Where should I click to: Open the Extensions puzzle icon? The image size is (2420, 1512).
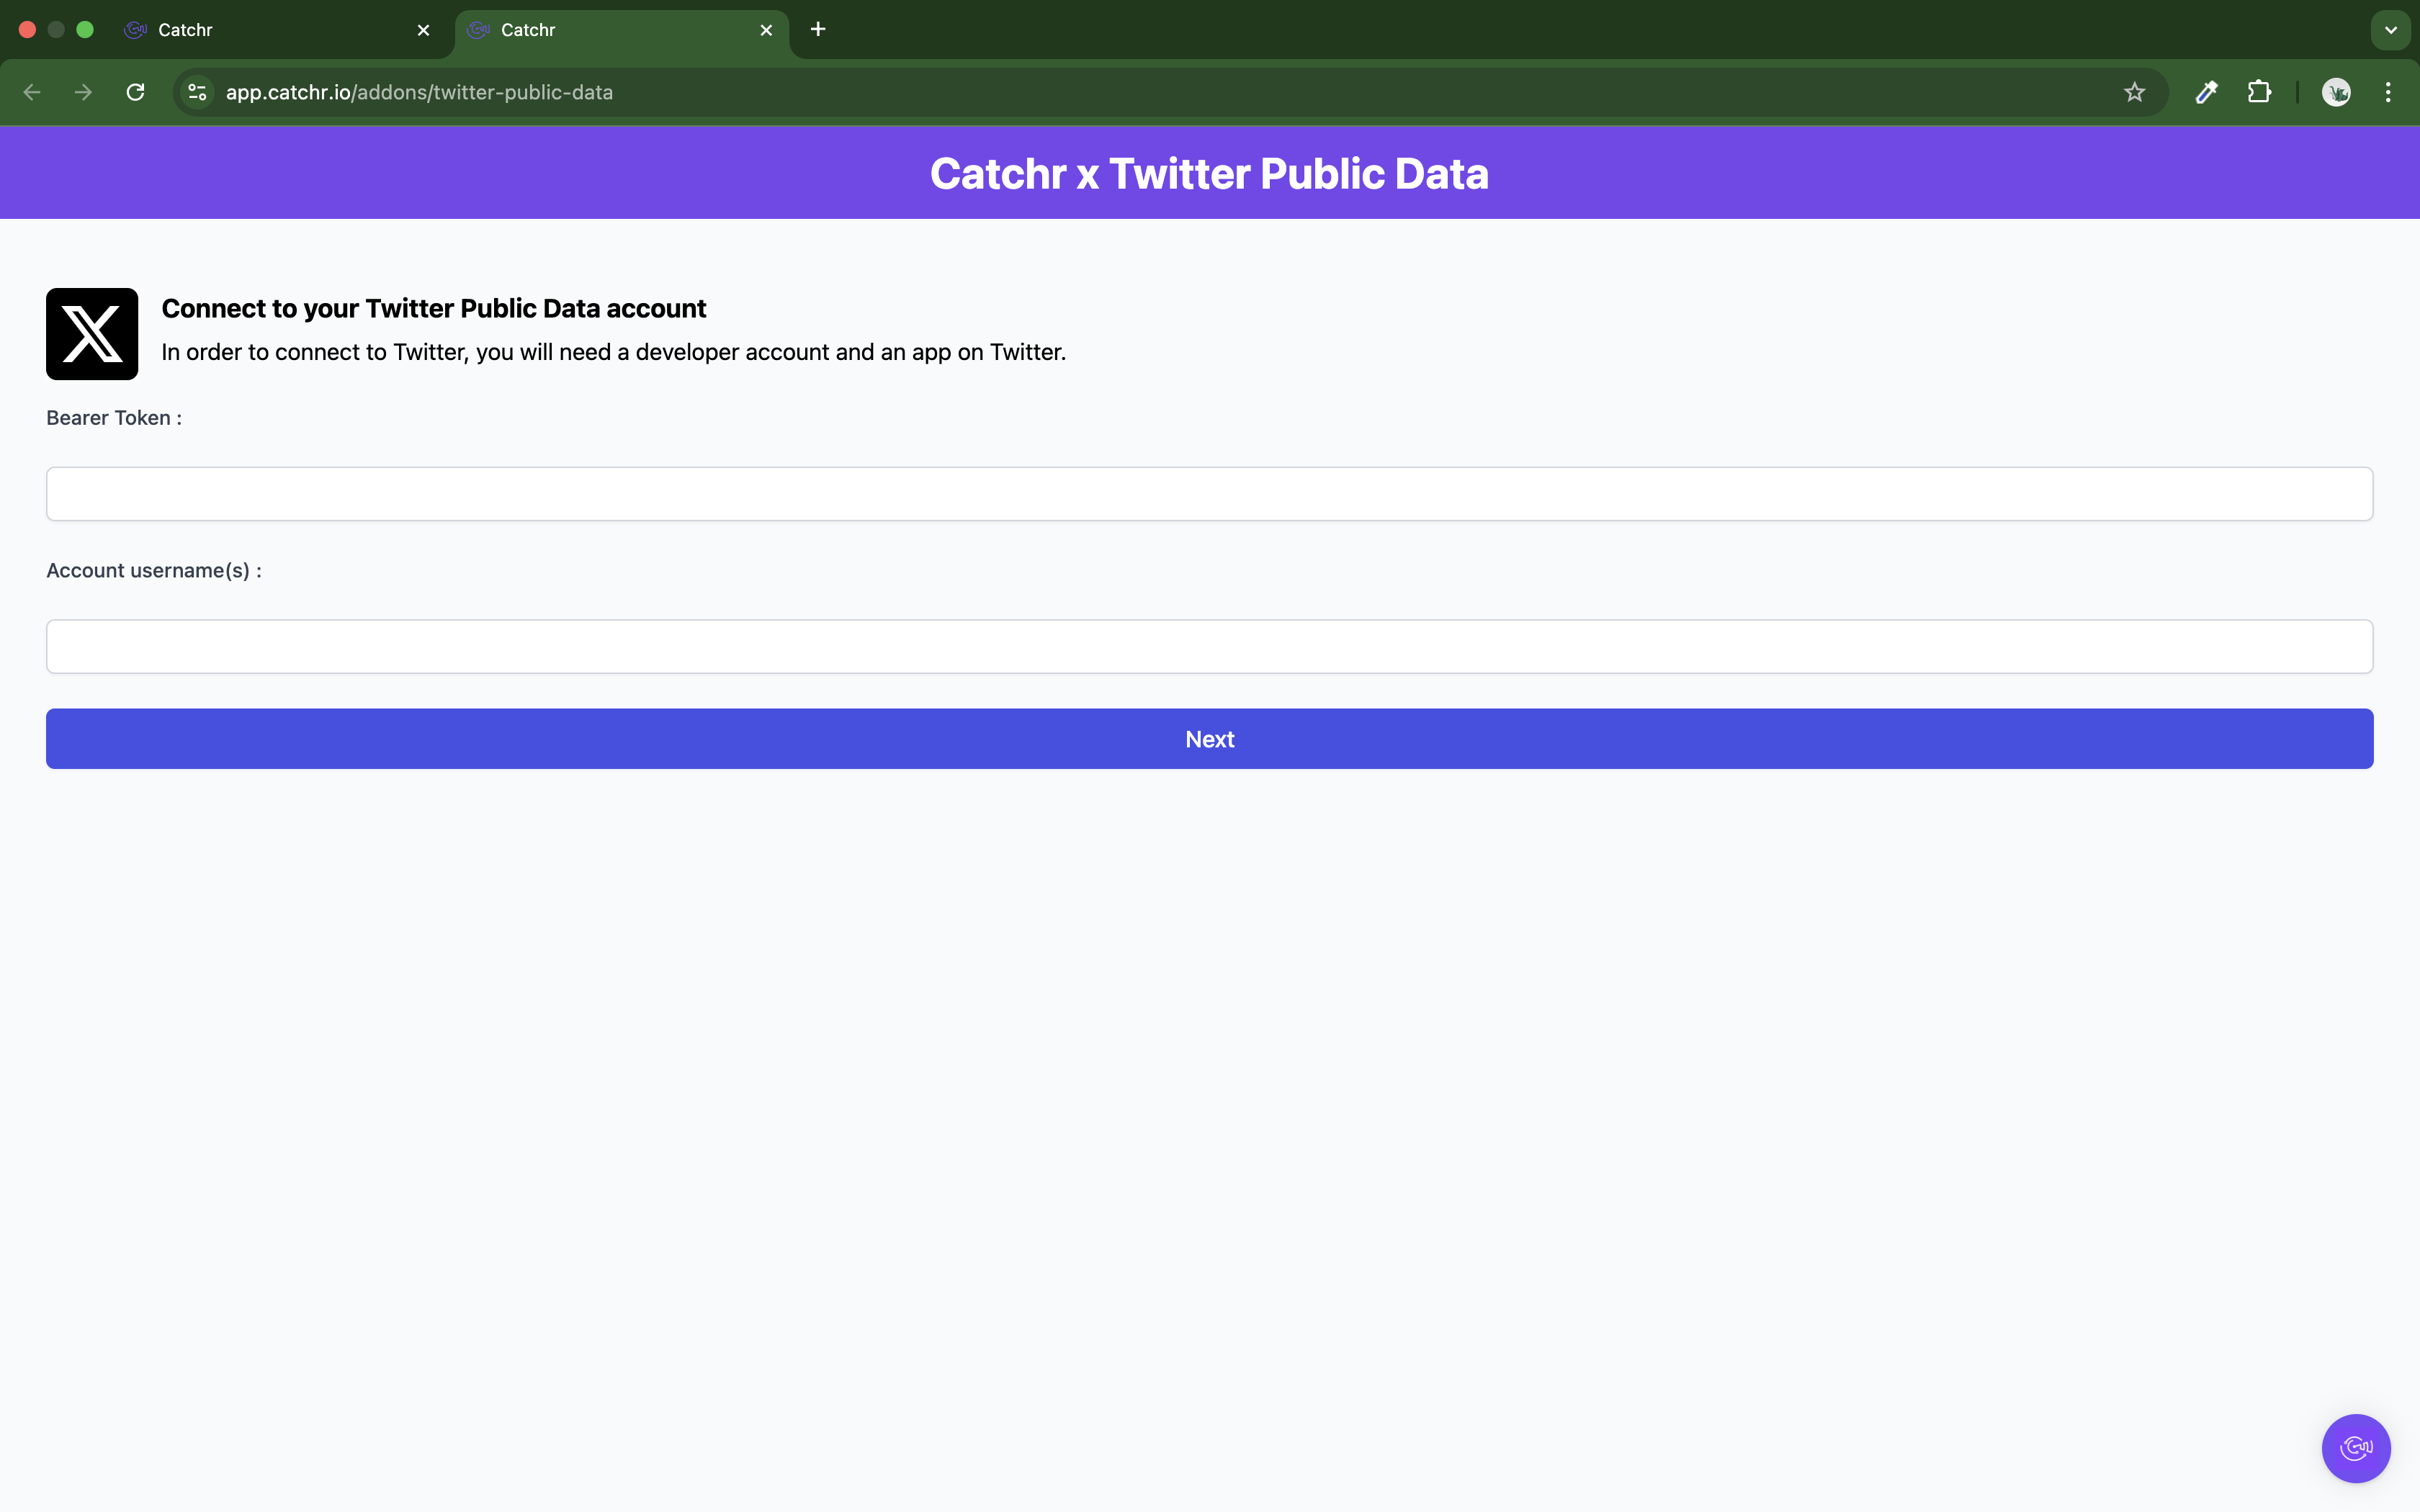point(2259,92)
